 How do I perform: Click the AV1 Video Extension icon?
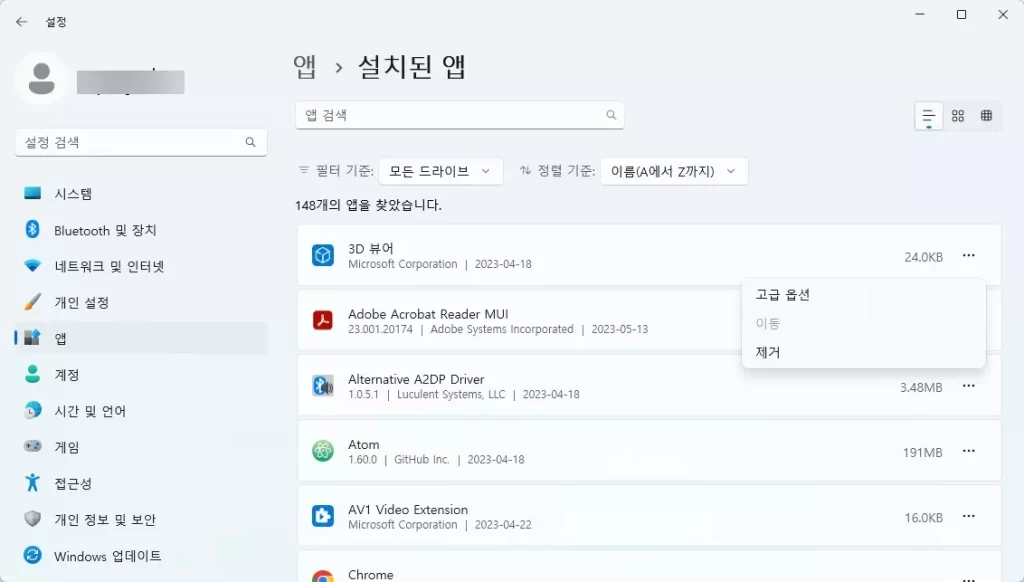pos(323,516)
